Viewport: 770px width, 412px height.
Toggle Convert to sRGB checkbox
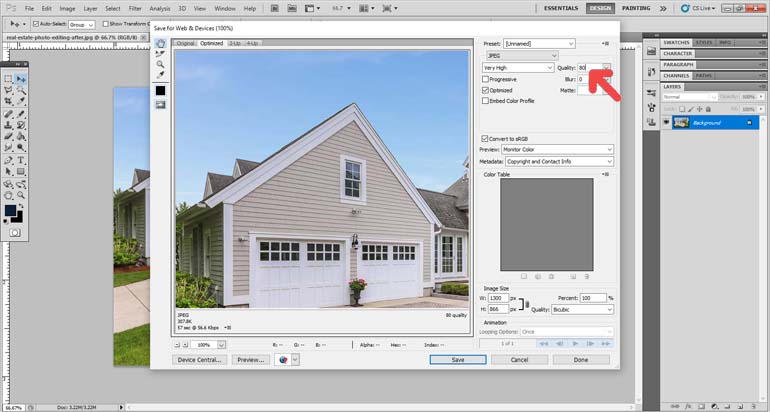pos(485,138)
